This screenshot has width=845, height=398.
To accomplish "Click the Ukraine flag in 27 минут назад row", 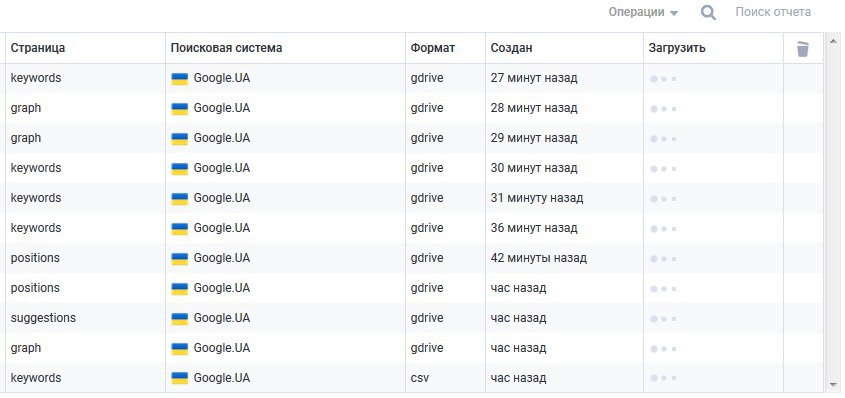I will (x=179, y=79).
